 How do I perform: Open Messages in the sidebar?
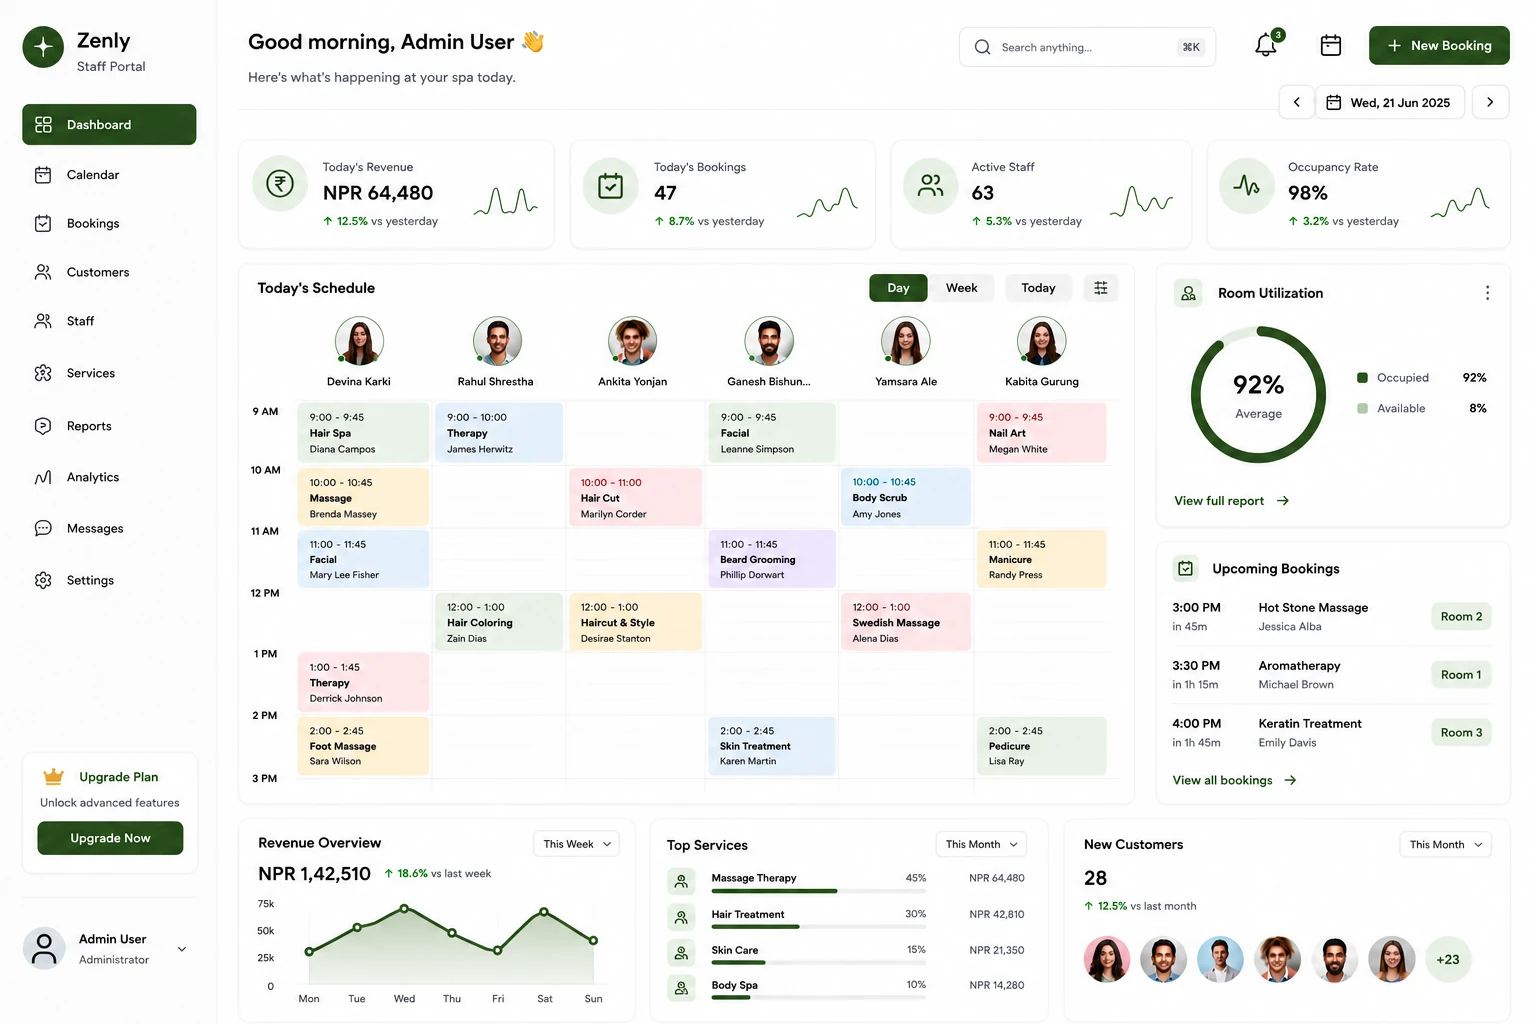coord(109,528)
